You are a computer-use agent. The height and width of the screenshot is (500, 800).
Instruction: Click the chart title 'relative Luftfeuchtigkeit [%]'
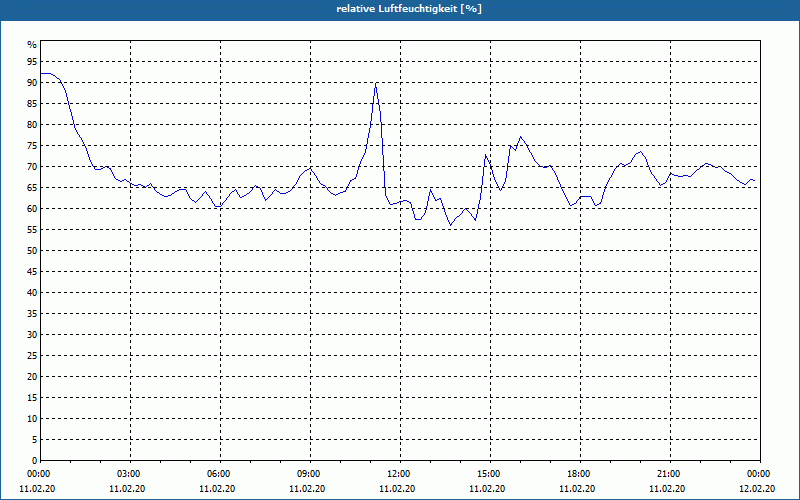point(409,9)
